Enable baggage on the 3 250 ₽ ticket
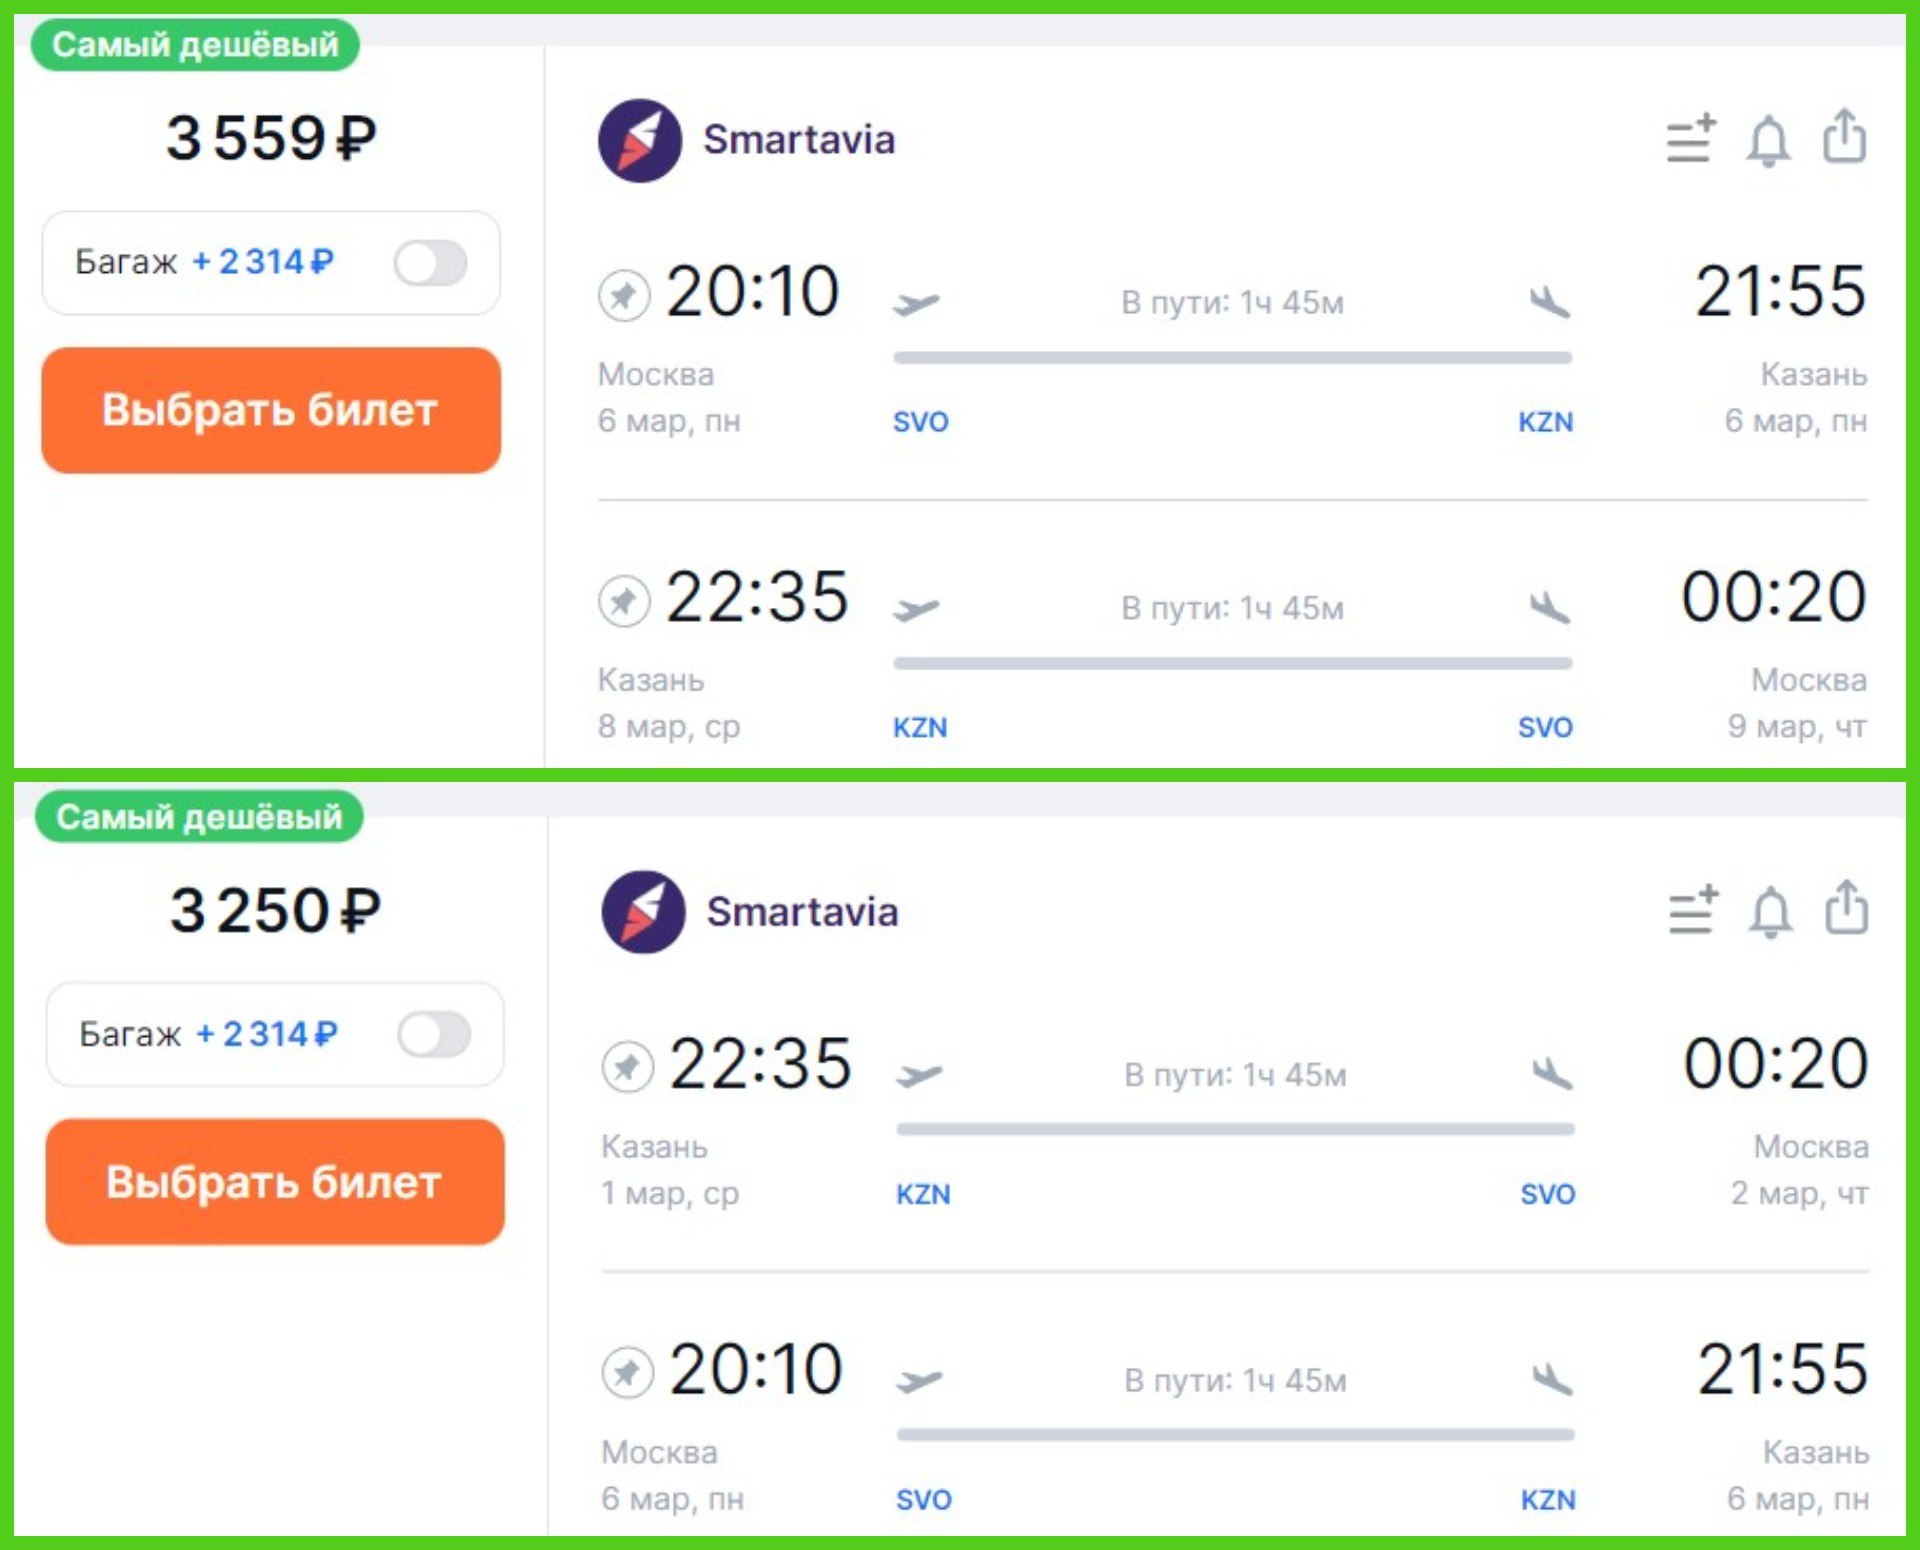This screenshot has width=1920, height=1550. point(434,1035)
